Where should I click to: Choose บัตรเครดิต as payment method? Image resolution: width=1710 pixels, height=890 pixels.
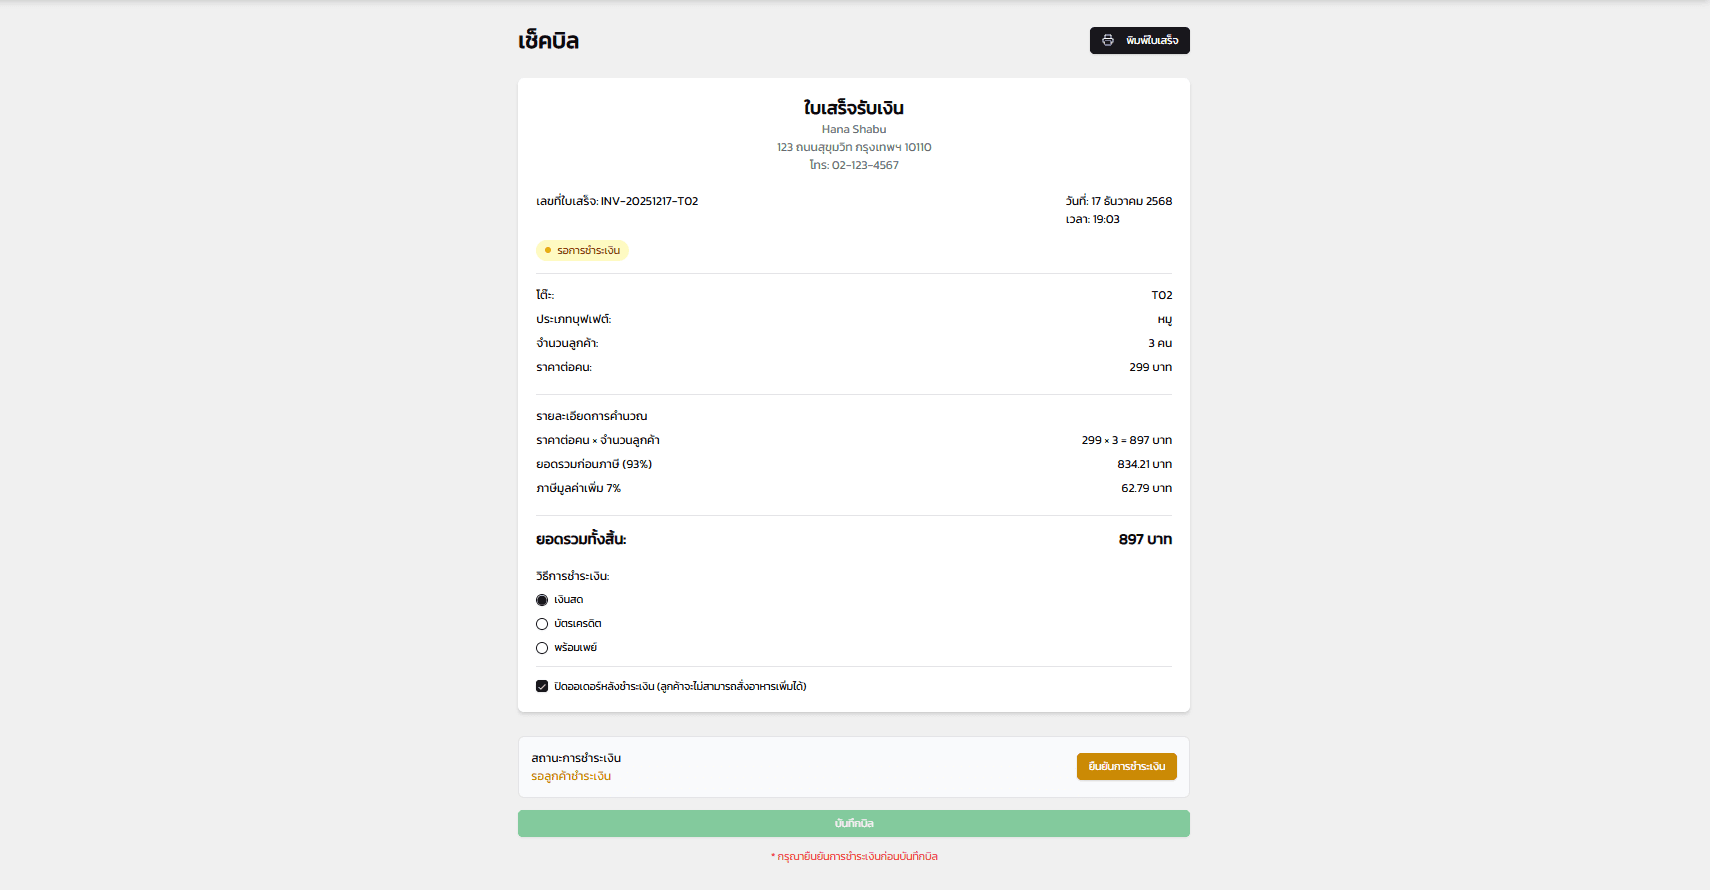coord(542,624)
